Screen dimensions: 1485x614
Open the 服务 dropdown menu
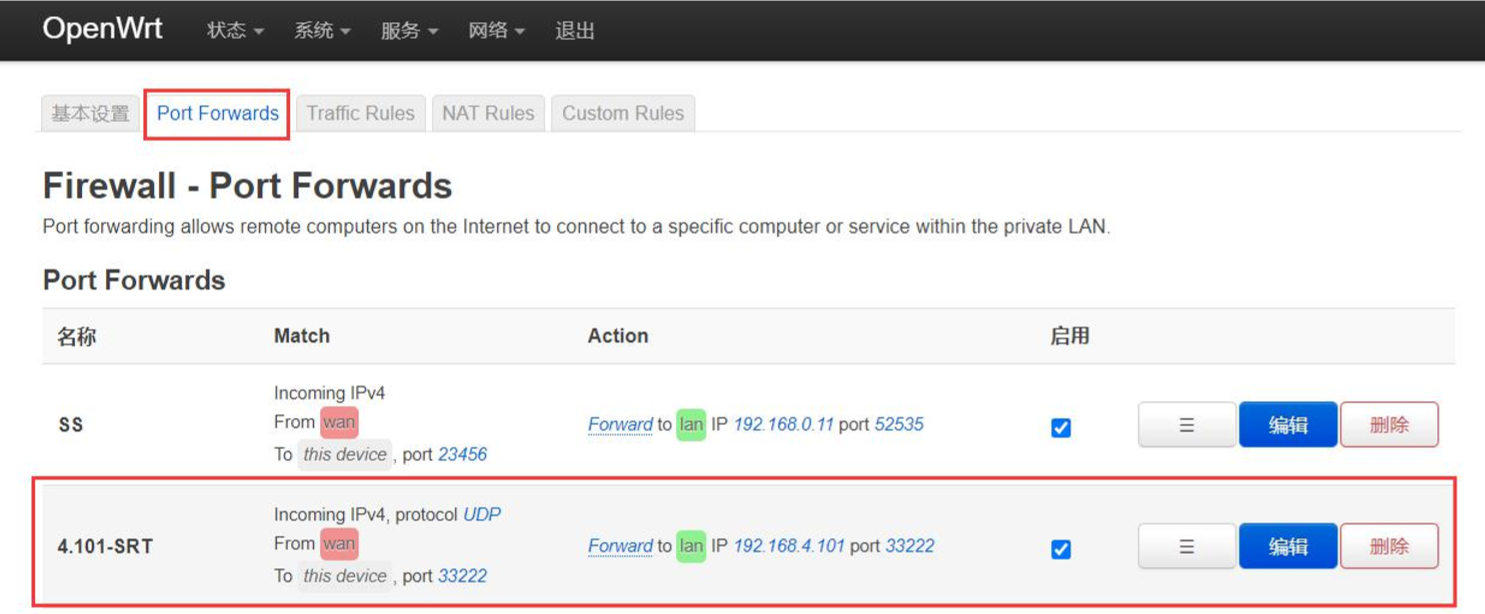coord(409,31)
